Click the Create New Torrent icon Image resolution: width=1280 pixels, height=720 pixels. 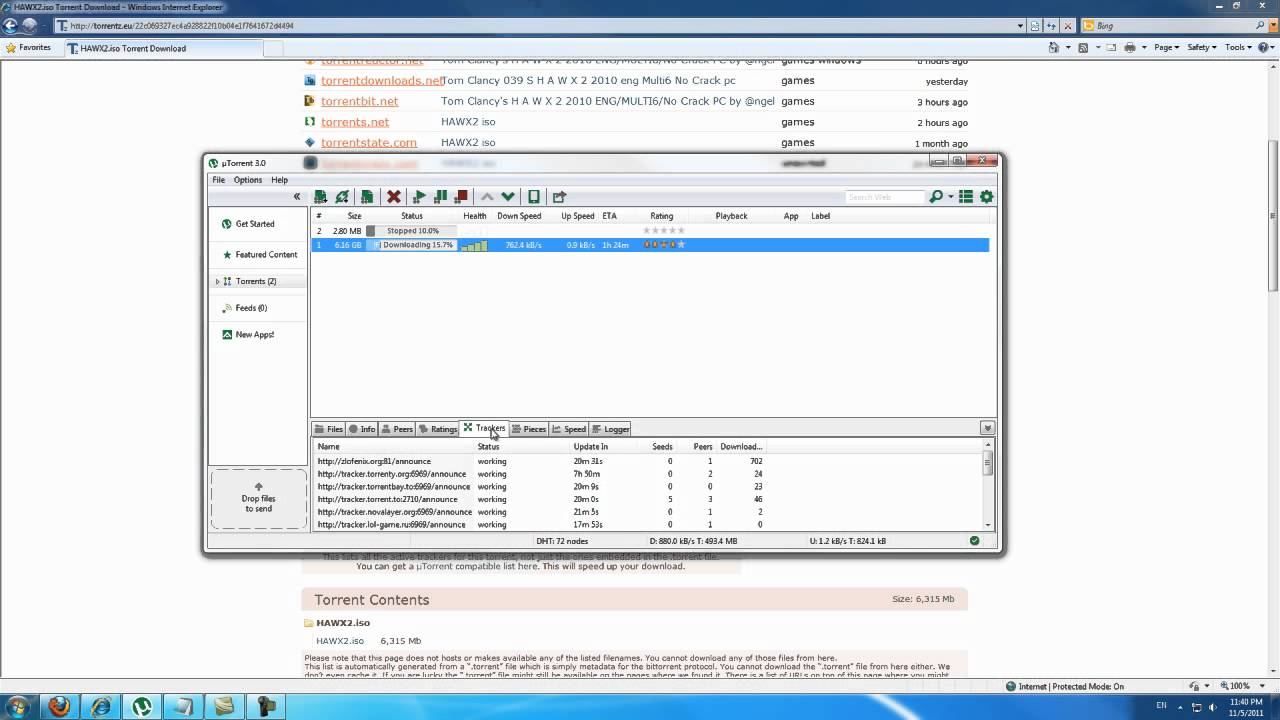click(x=367, y=197)
